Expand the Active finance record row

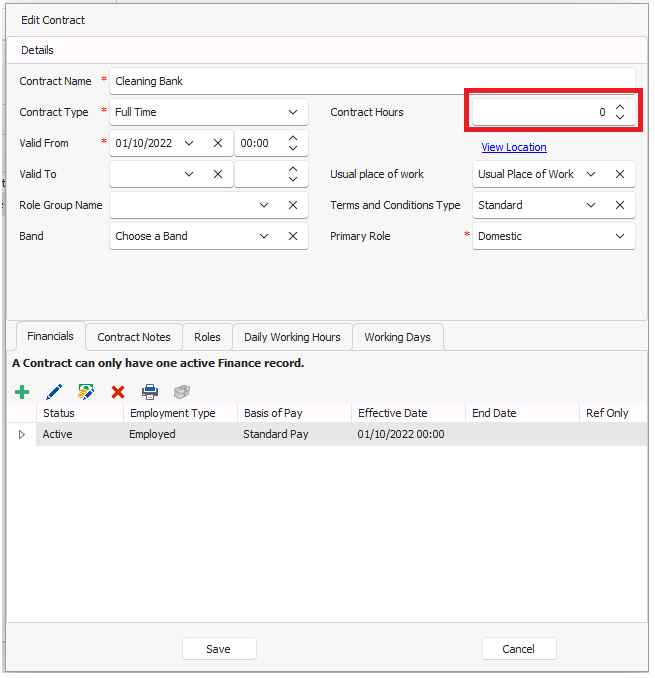(x=22, y=435)
